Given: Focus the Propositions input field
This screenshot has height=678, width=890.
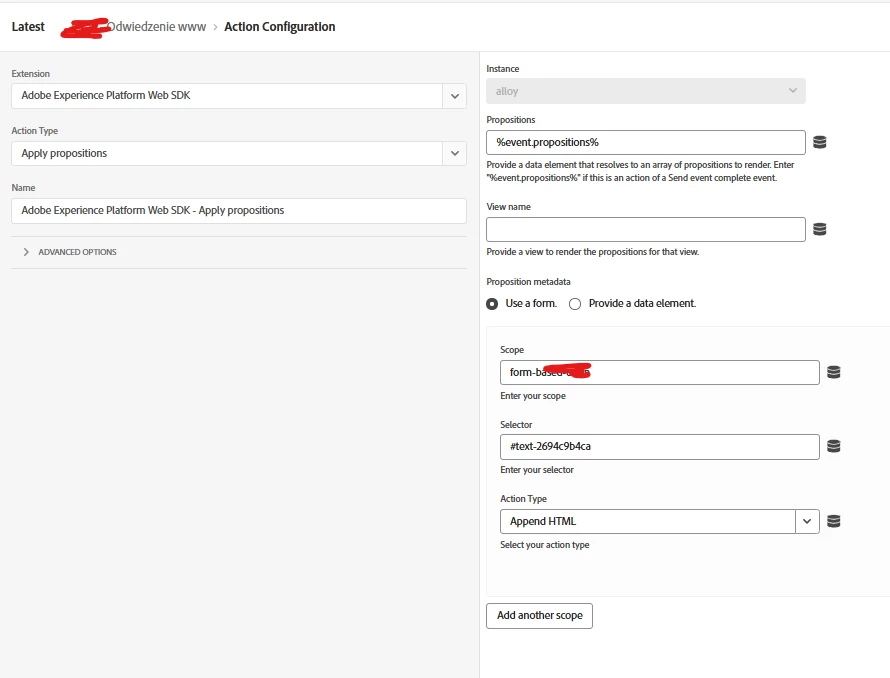Looking at the screenshot, I should (x=646, y=143).
